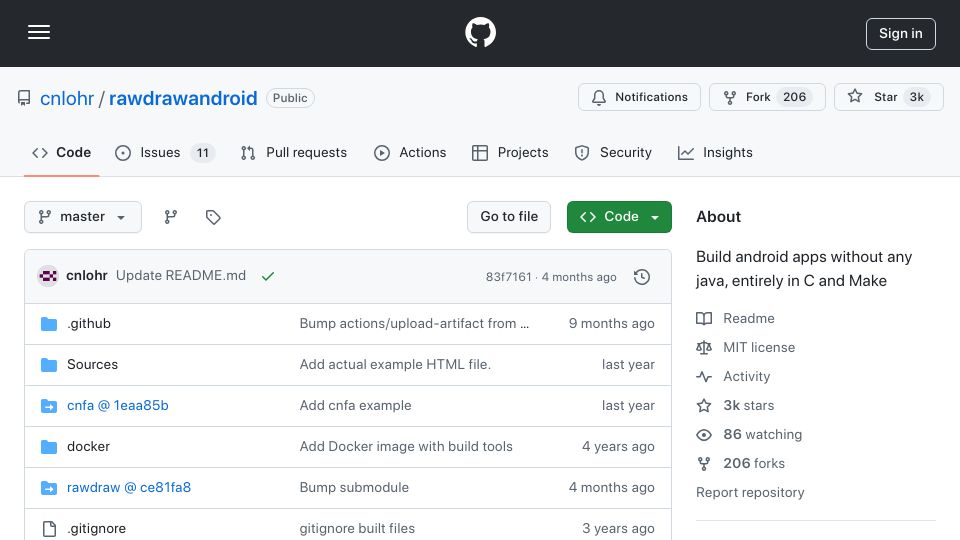The width and height of the screenshot is (960, 540).
Task: Click the docker folder icon
Action: click(x=49, y=447)
